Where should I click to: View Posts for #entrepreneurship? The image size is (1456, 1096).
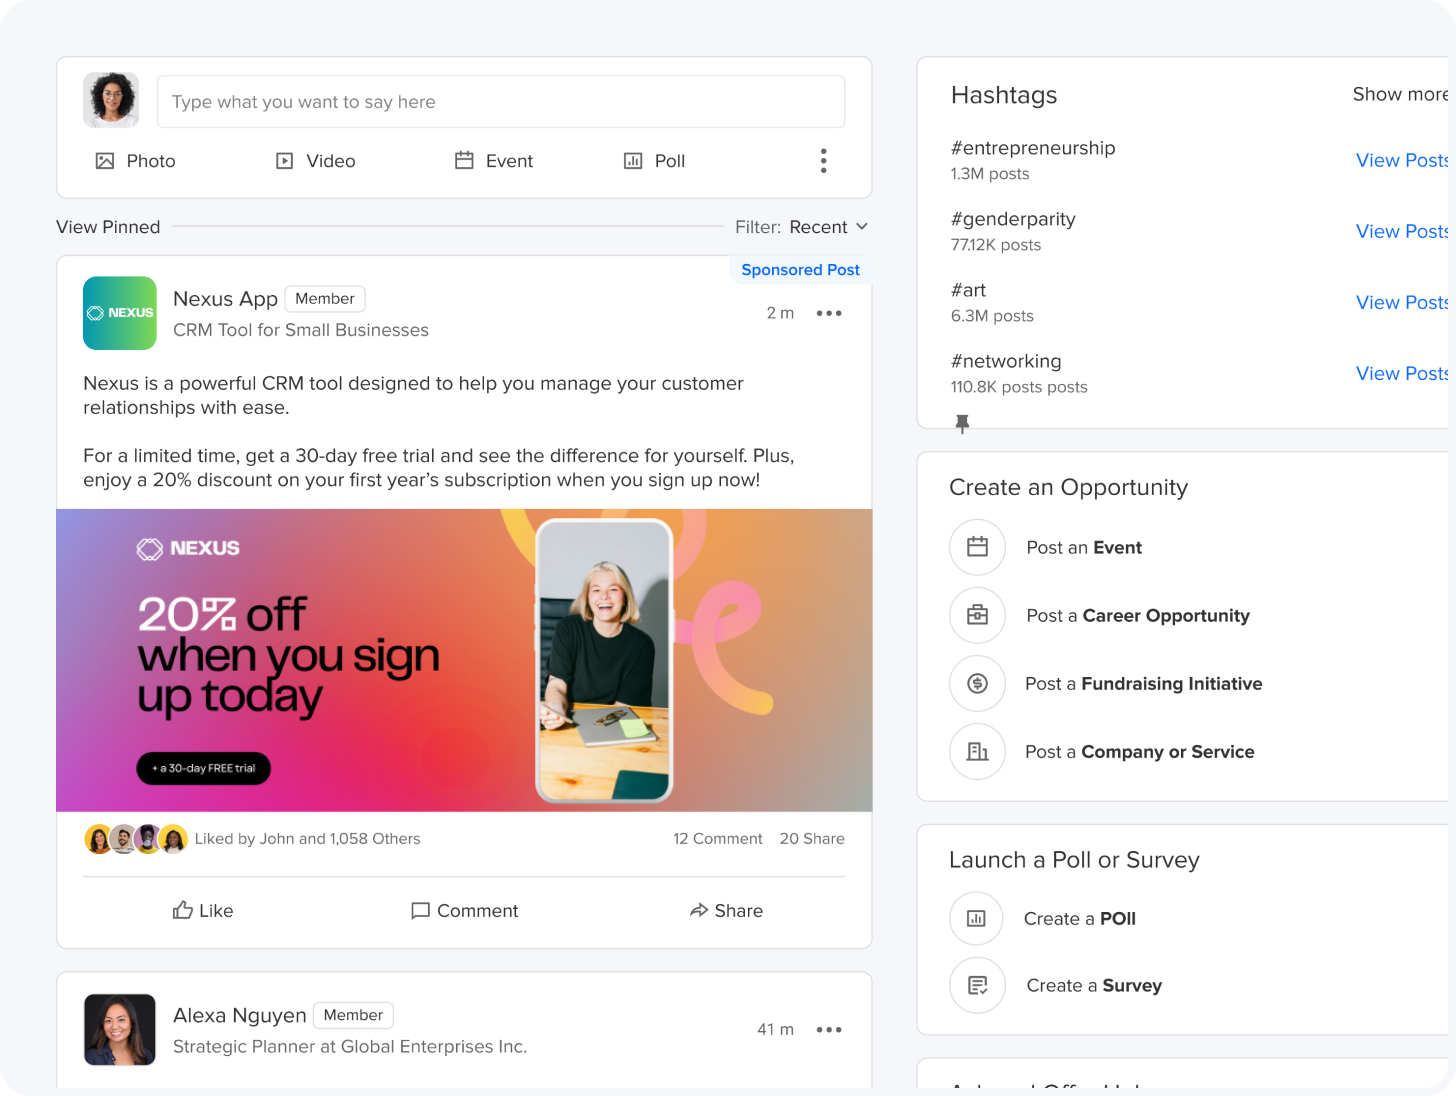coord(1402,160)
